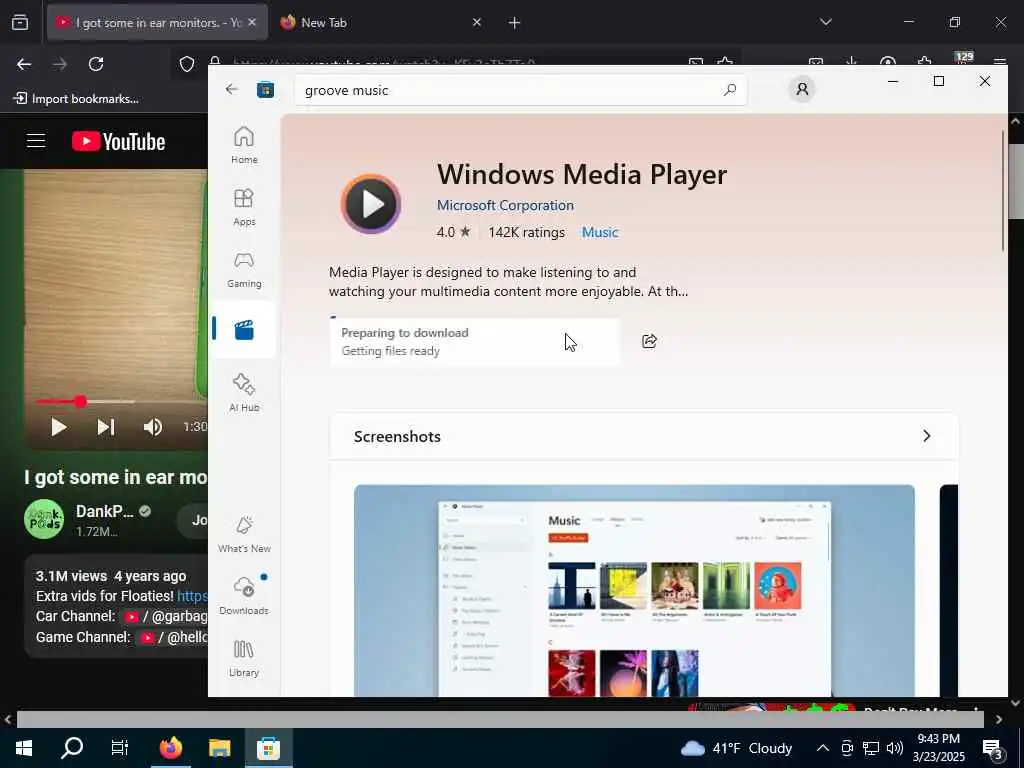Go back in Microsoft Store
Image resolution: width=1024 pixels, height=768 pixels.
click(x=232, y=89)
